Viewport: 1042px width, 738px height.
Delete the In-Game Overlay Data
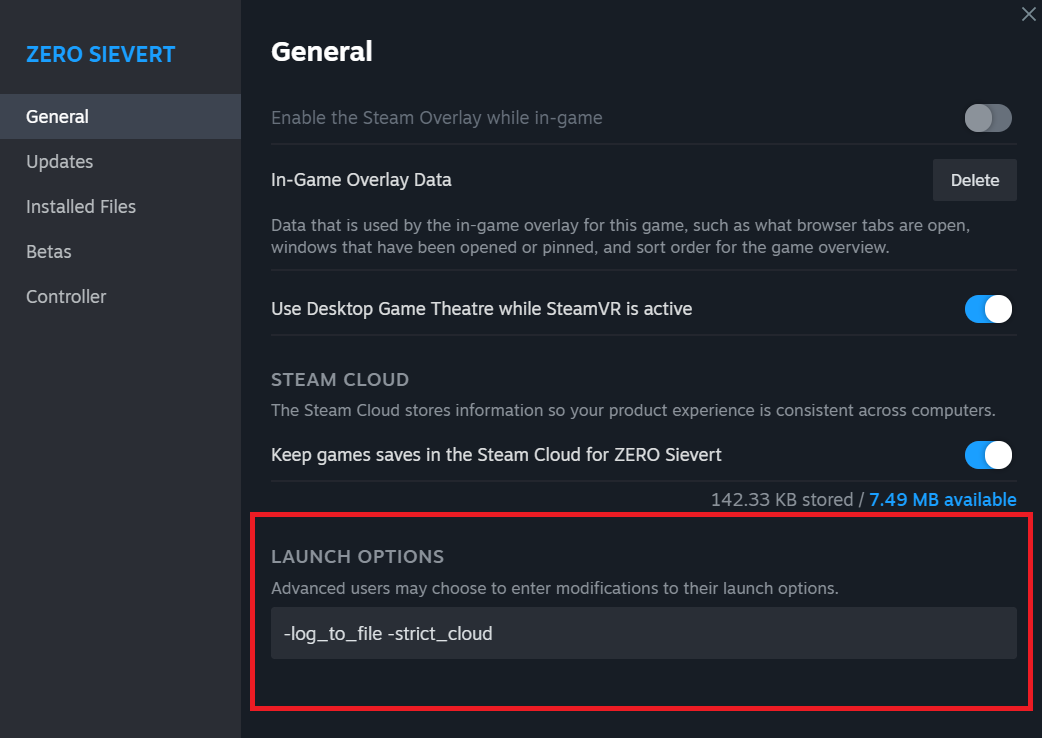click(975, 180)
